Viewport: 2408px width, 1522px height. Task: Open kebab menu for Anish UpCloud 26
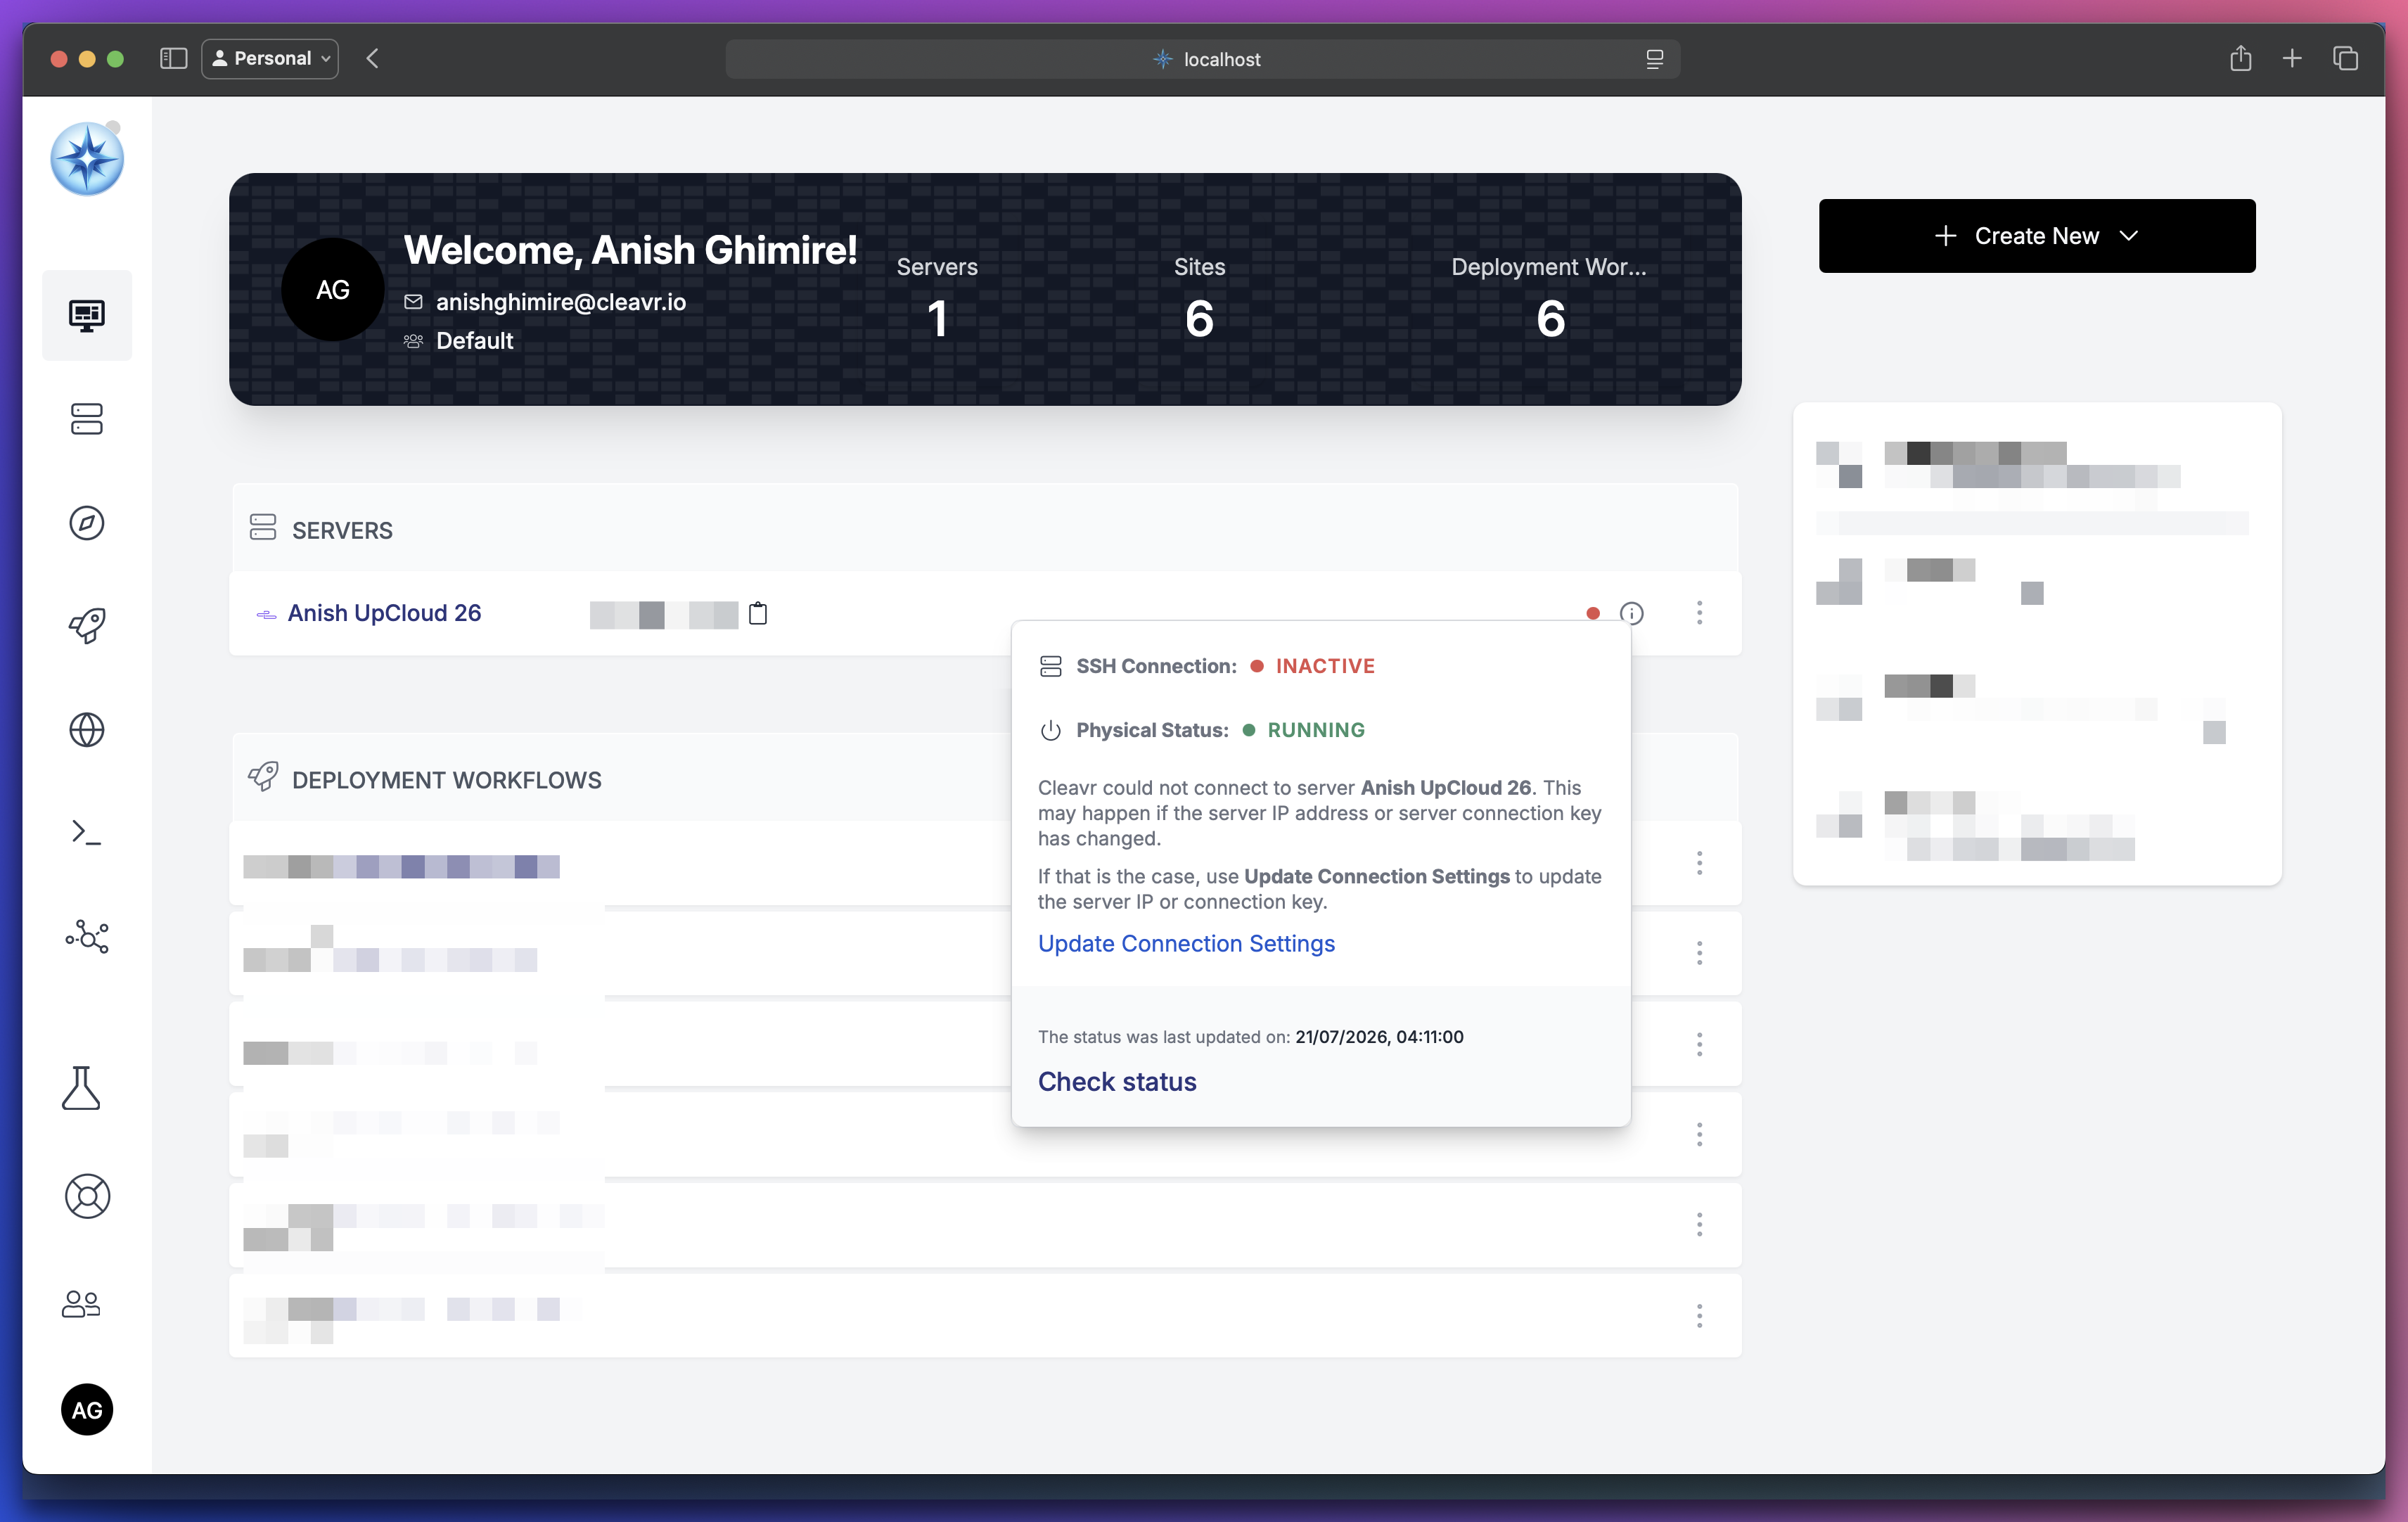tap(1699, 613)
